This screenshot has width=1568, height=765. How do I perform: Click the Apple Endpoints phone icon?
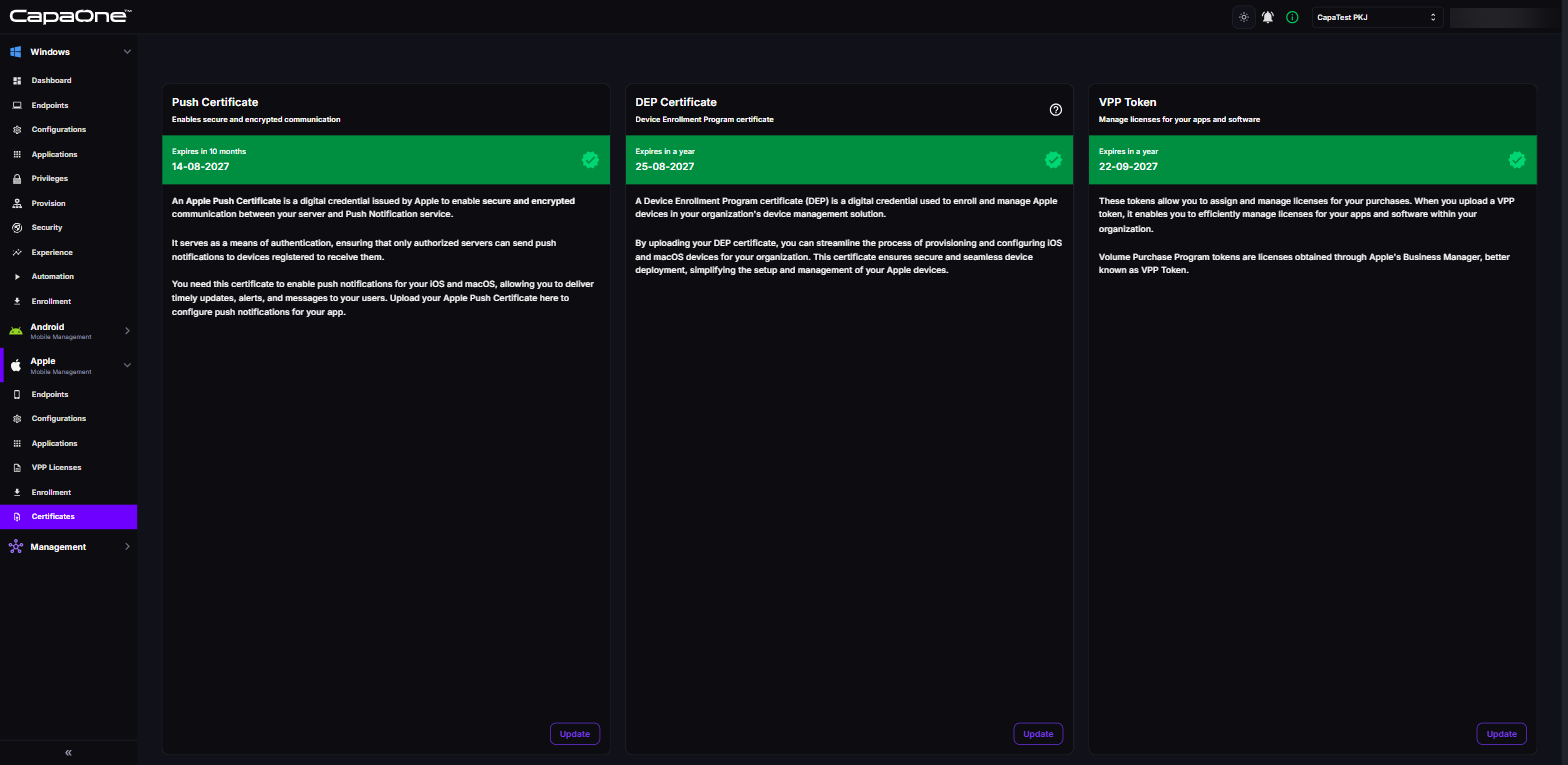17,394
